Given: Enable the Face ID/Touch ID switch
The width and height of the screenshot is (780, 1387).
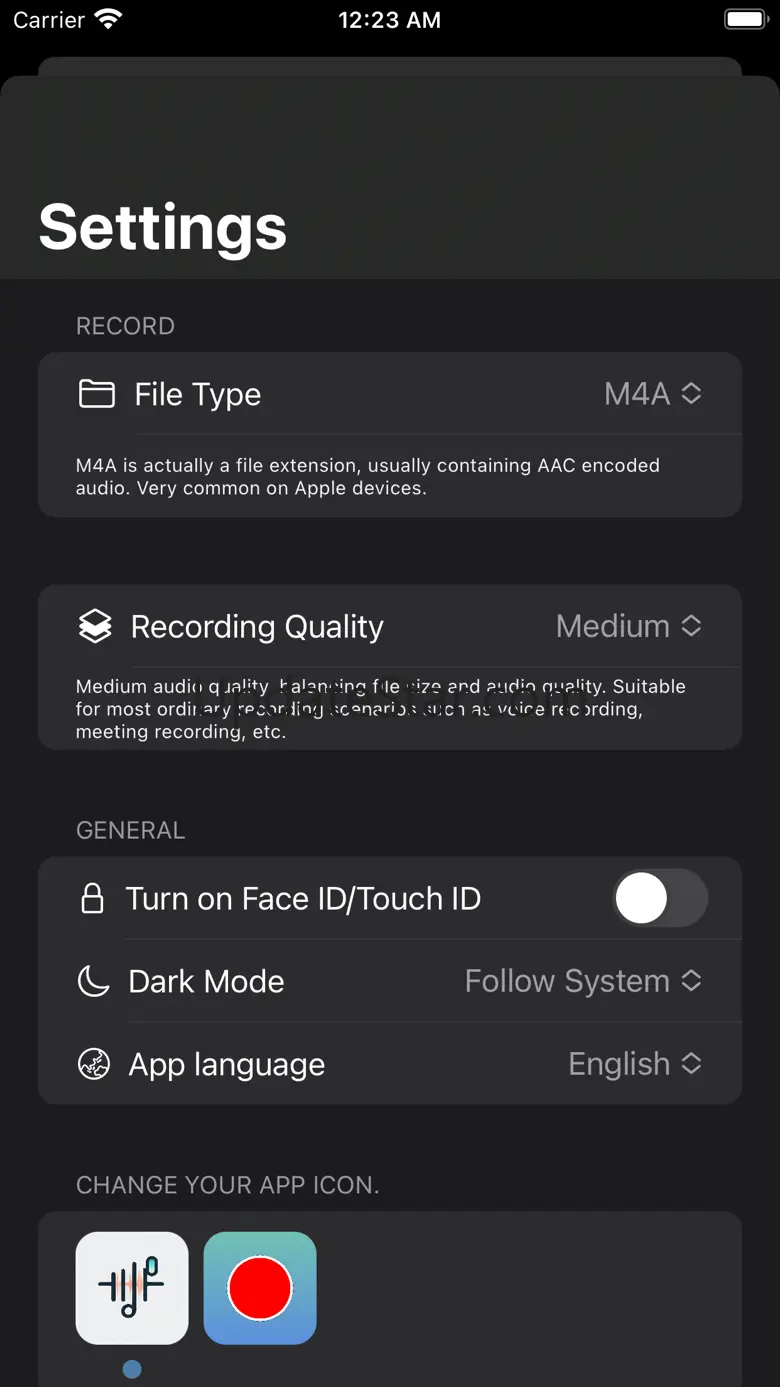Looking at the screenshot, I should (x=660, y=899).
